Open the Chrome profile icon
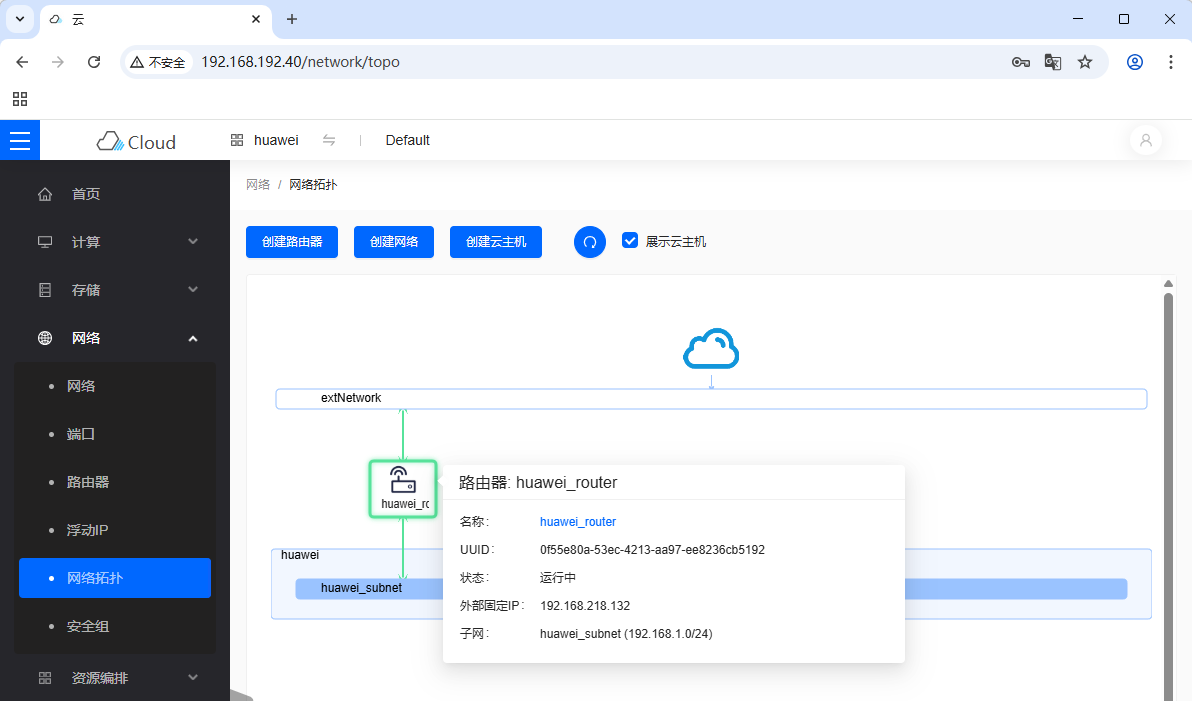 point(1135,62)
